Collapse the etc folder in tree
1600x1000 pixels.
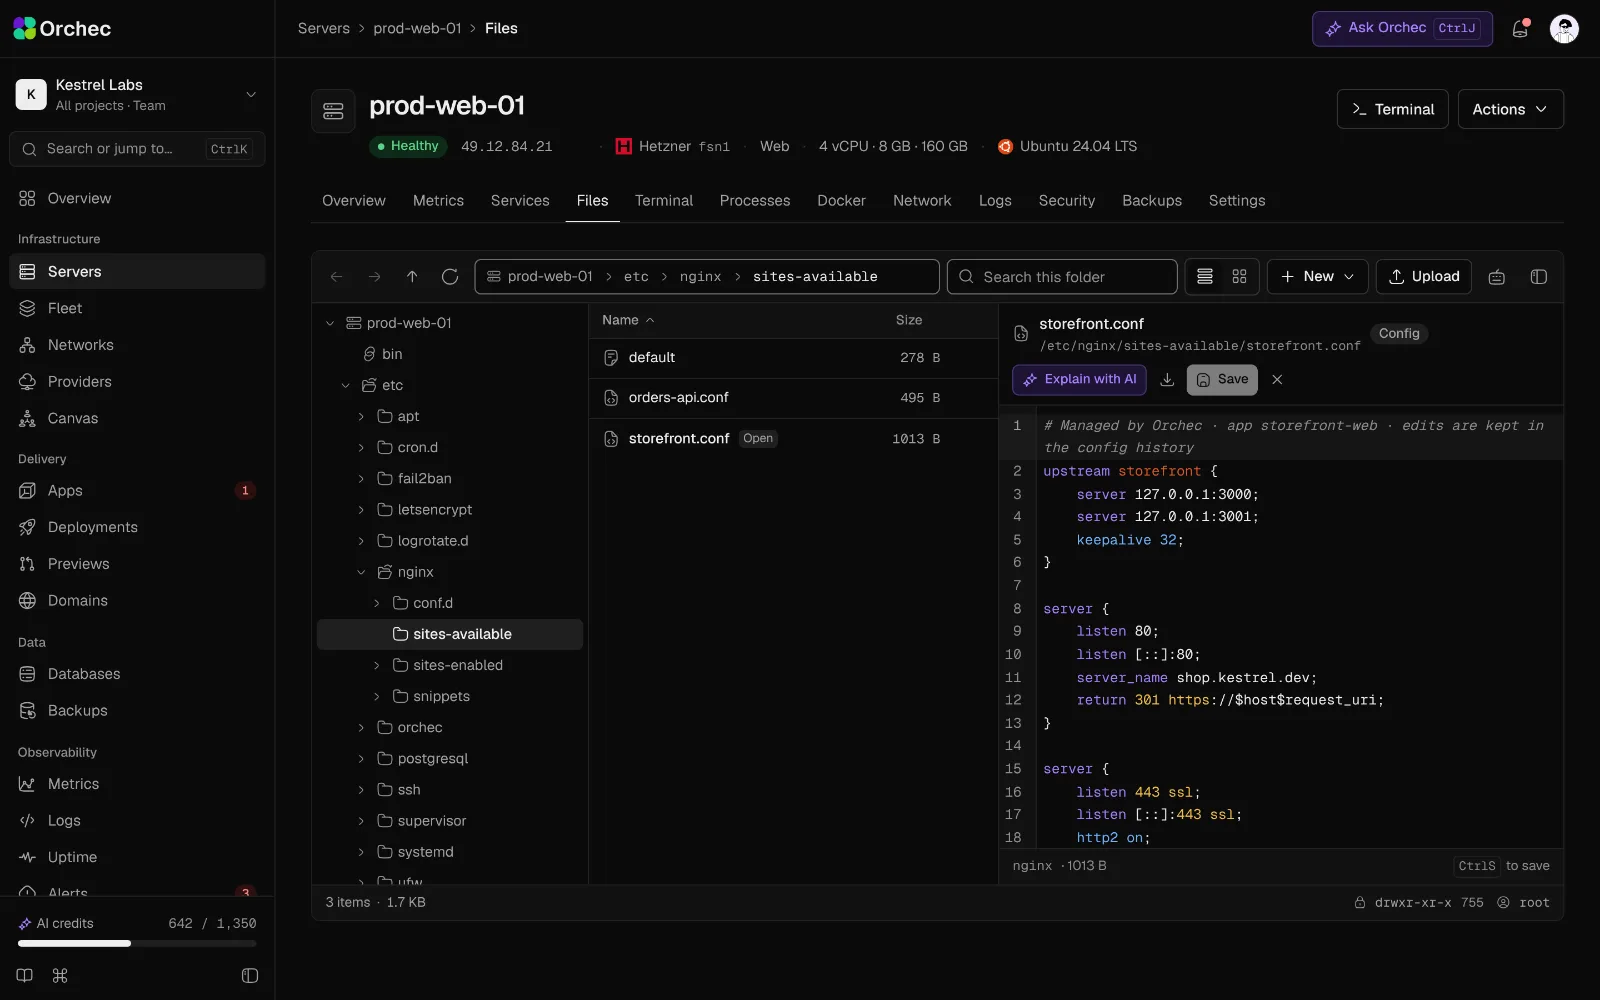346,385
